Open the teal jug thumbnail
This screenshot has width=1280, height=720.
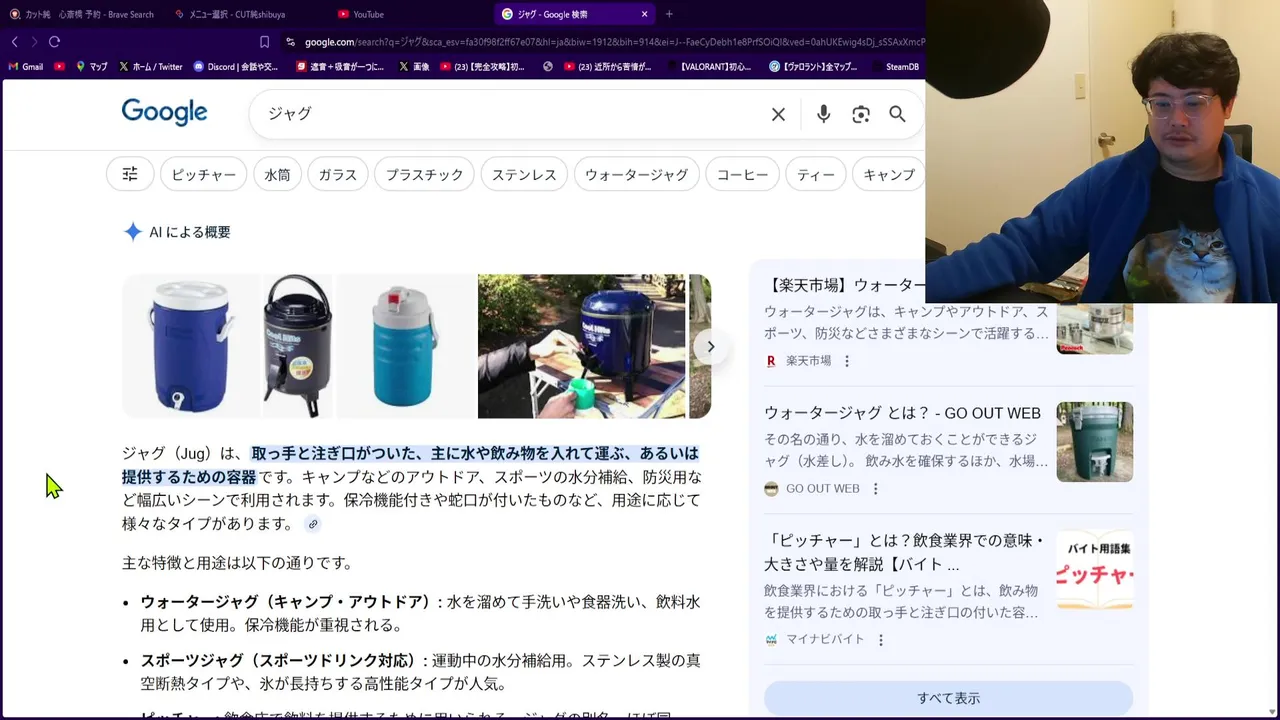click(x=404, y=346)
